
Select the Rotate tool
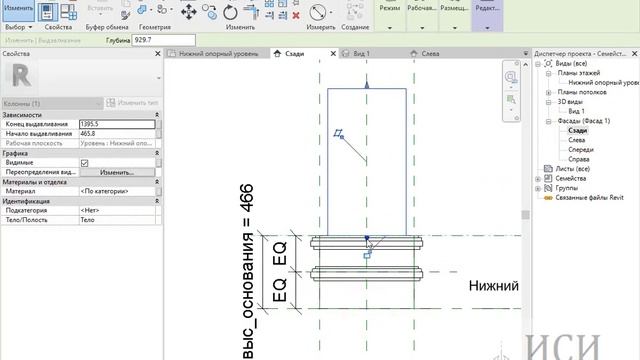point(230,12)
